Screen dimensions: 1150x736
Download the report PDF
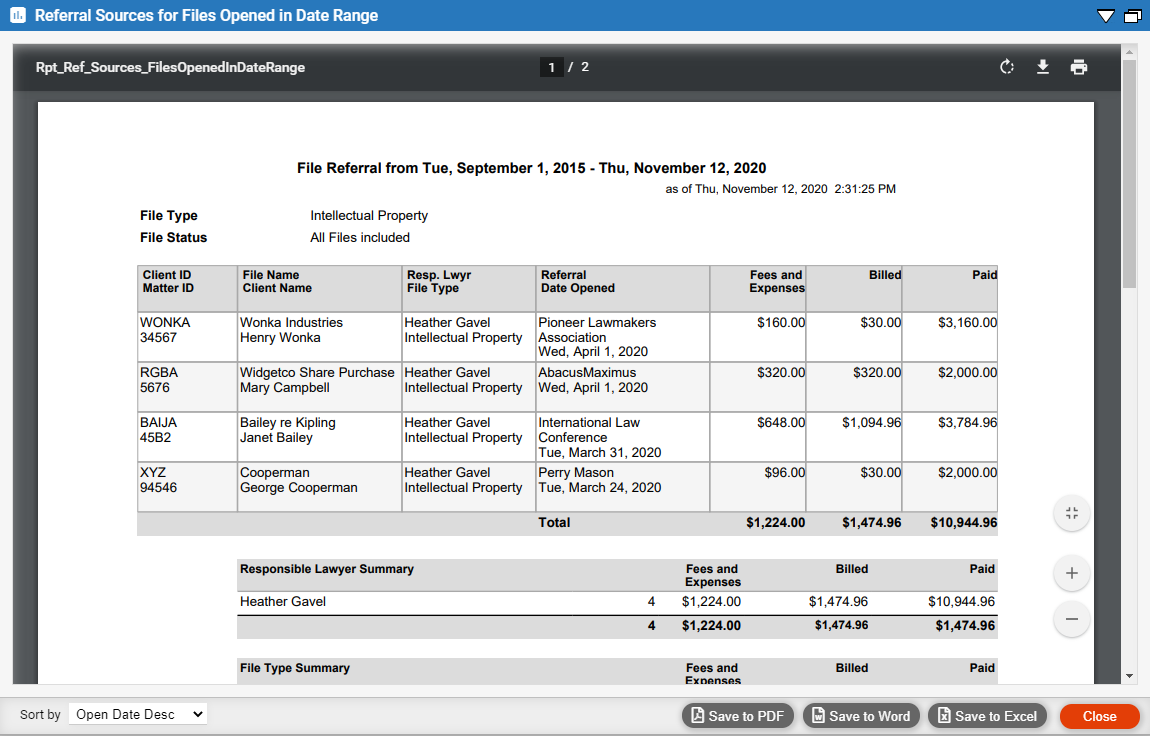pyautogui.click(x=1042, y=67)
